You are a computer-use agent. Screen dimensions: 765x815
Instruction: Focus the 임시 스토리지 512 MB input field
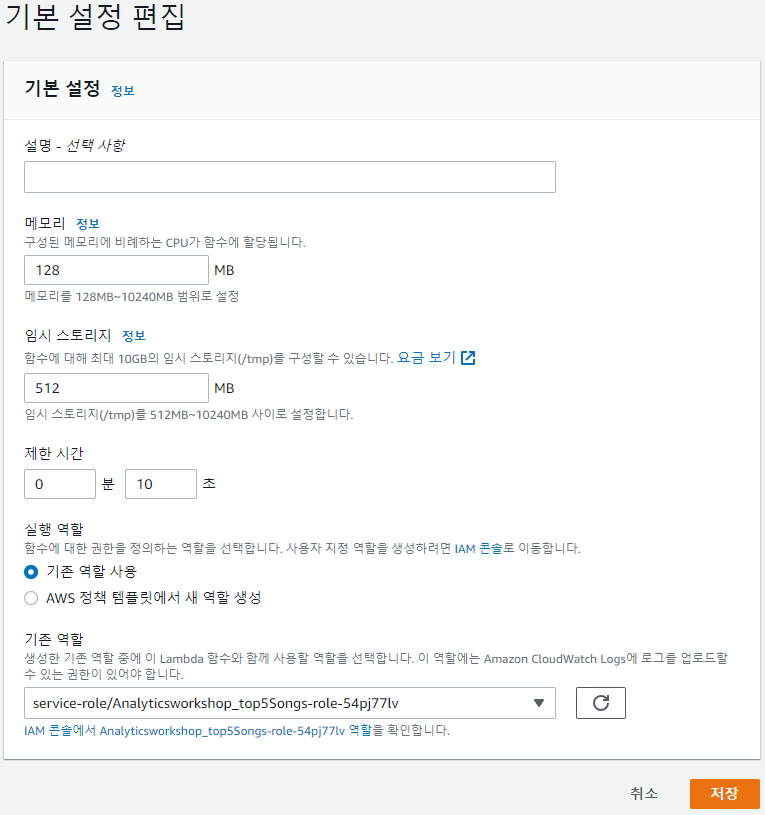pos(116,388)
